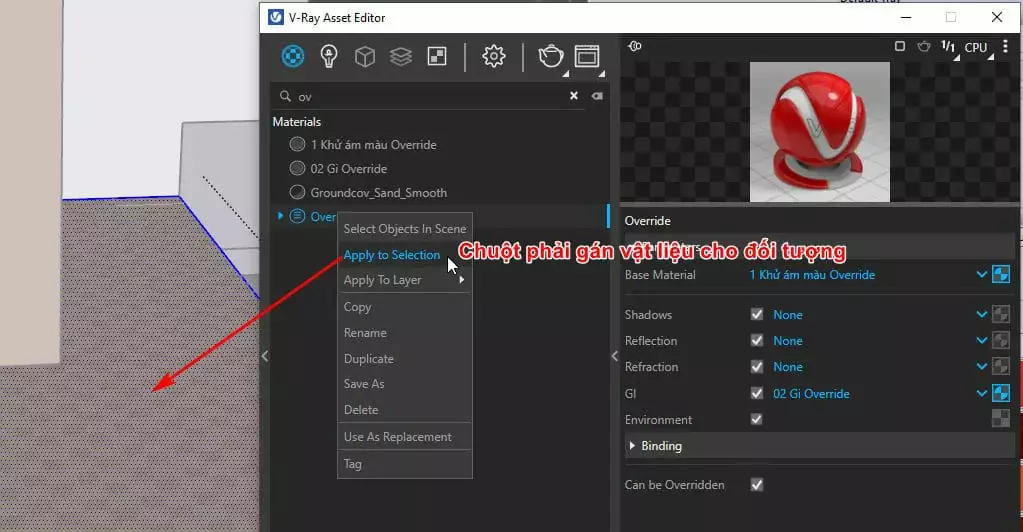Open the Textures category icon
Screen dimensions: 1023x532
[x=437, y=56]
